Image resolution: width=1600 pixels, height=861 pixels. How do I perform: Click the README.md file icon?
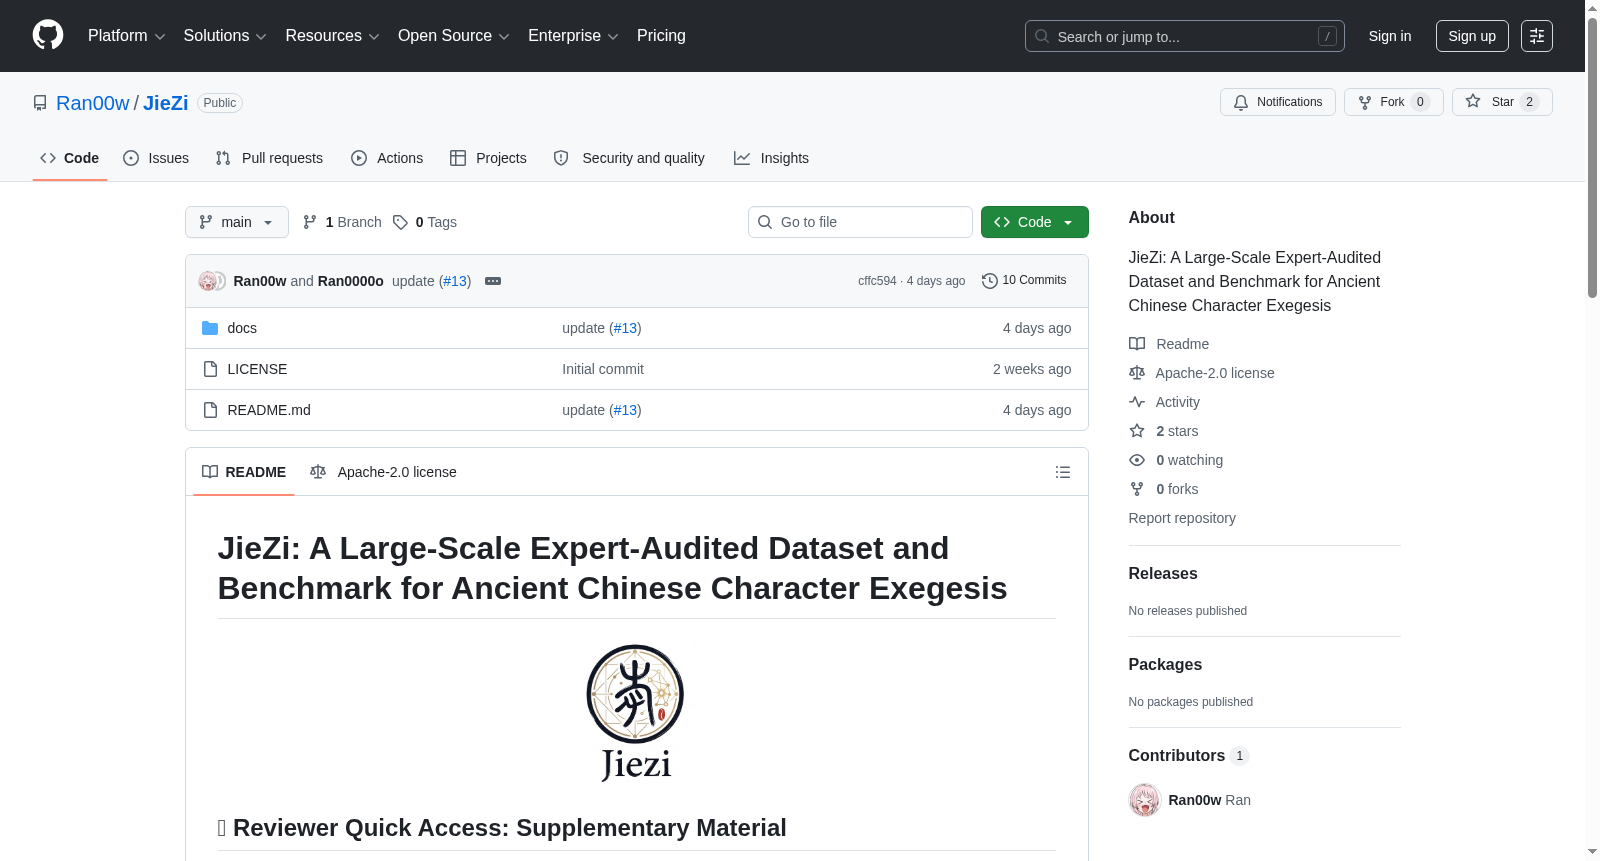click(x=210, y=410)
